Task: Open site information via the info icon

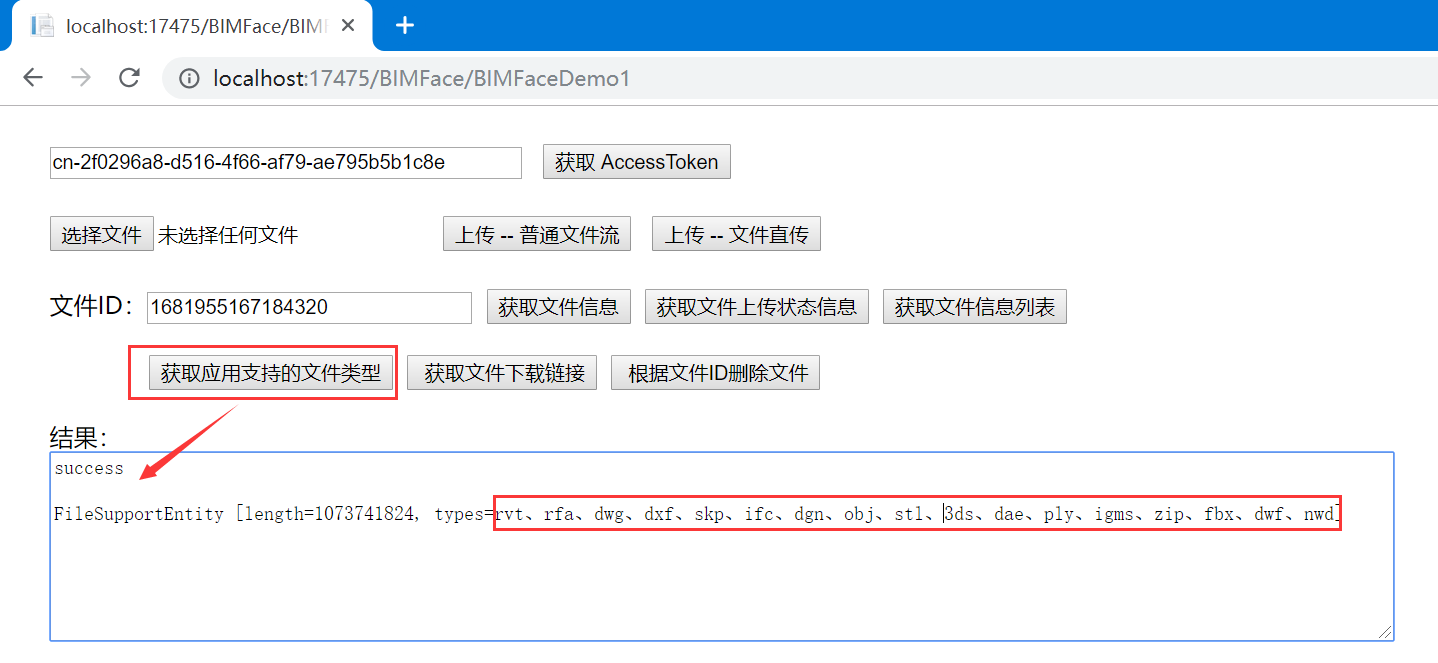Action: (x=189, y=77)
